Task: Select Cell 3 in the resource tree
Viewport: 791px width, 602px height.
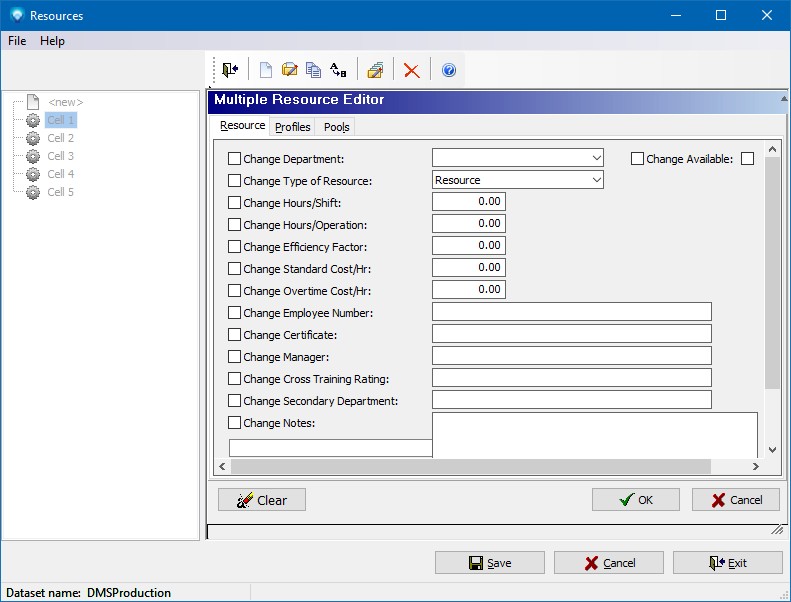Action: pyautogui.click(x=61, y=156)
